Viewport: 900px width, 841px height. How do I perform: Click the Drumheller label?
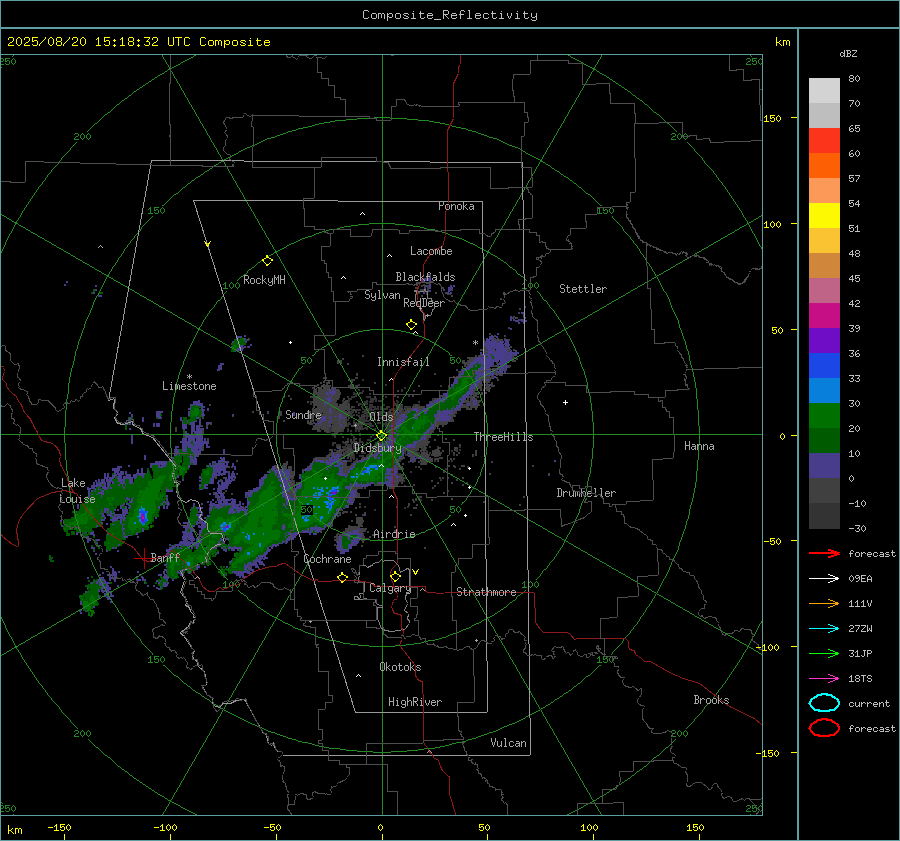(586, 493)
